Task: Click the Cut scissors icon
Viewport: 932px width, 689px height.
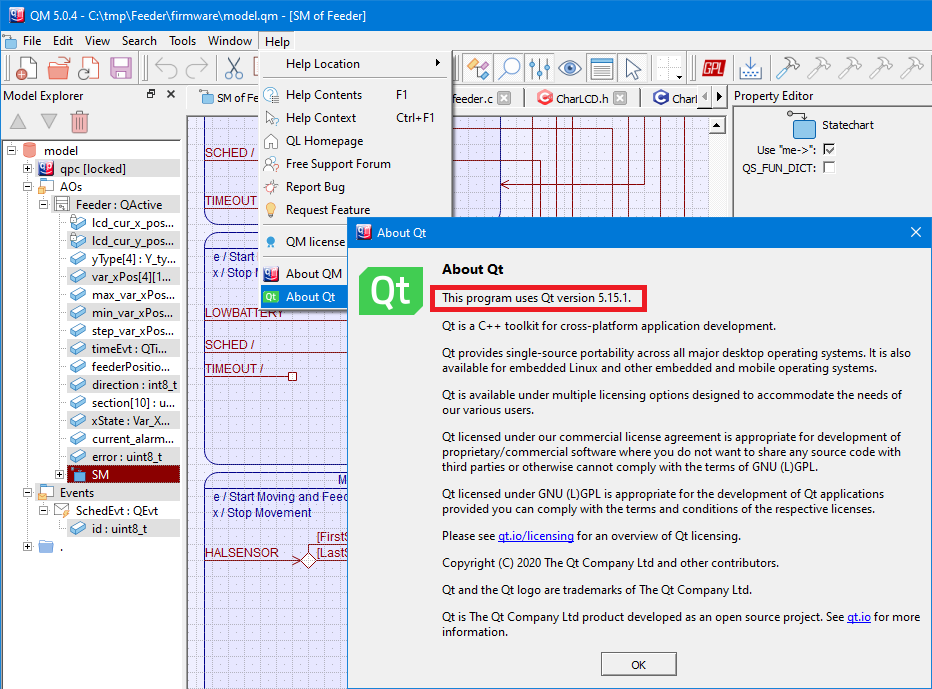Action: 234,68
